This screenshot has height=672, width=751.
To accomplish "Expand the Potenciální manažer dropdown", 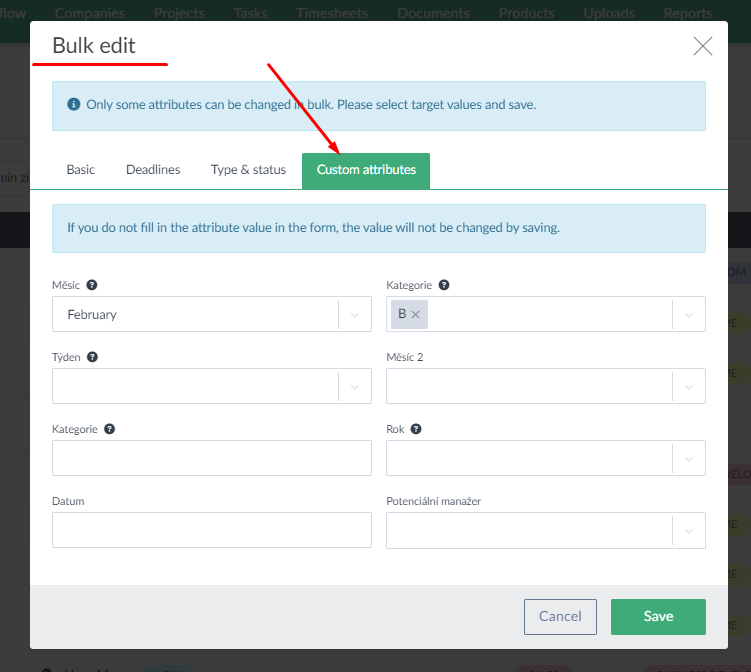I will pos(689,530).
